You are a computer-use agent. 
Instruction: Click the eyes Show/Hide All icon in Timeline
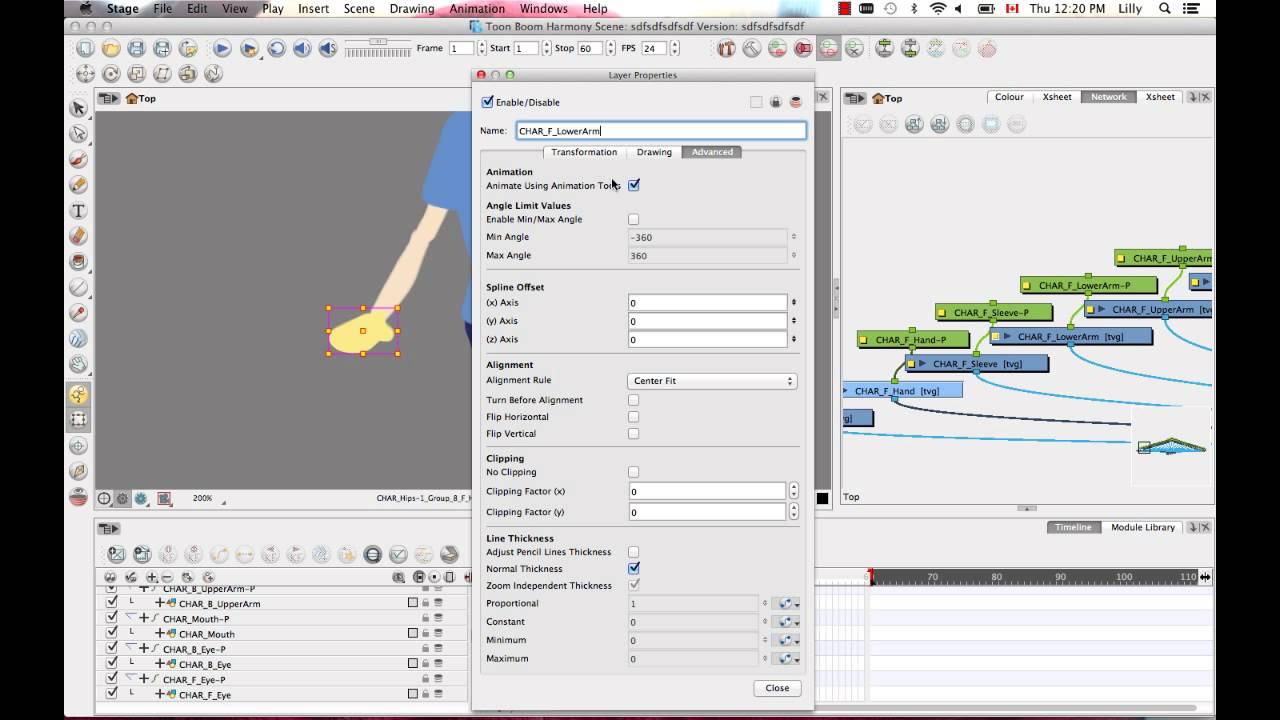pos(110,577)
